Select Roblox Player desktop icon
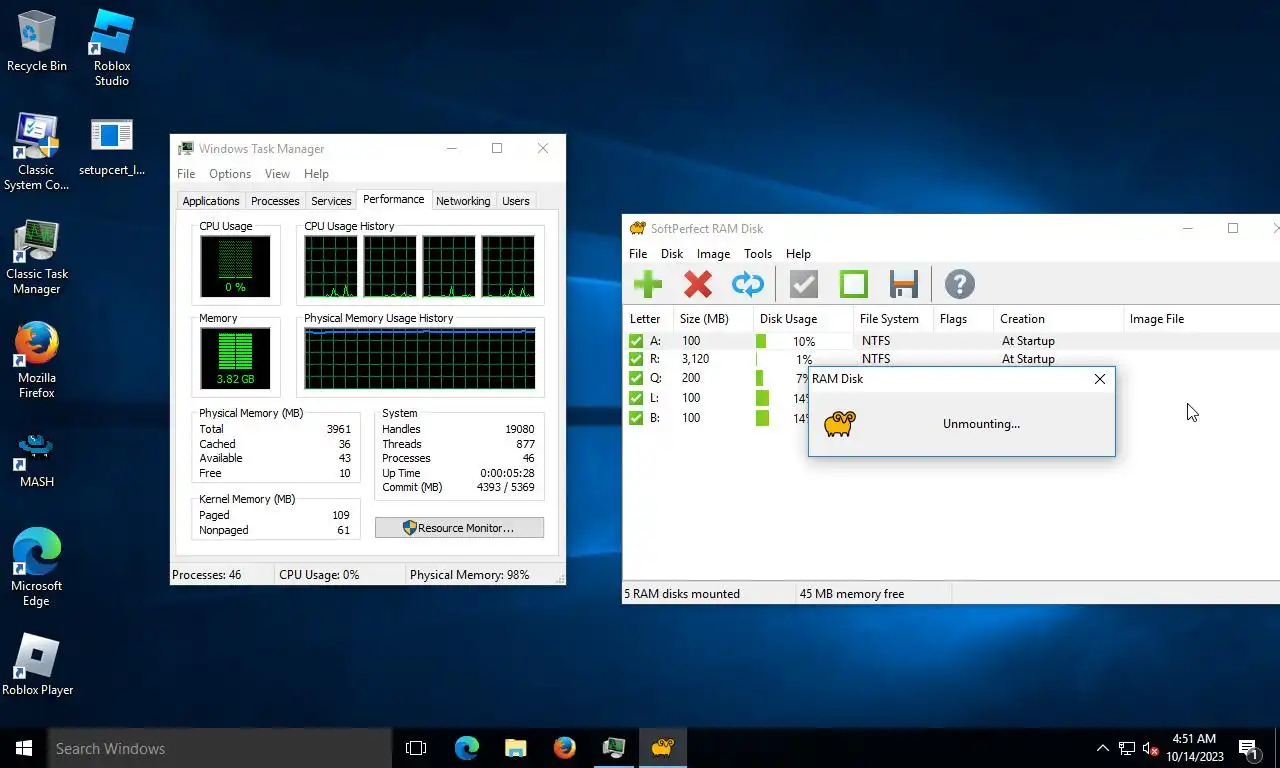The width and height of the screenshot is (1280, 768). 37,665
